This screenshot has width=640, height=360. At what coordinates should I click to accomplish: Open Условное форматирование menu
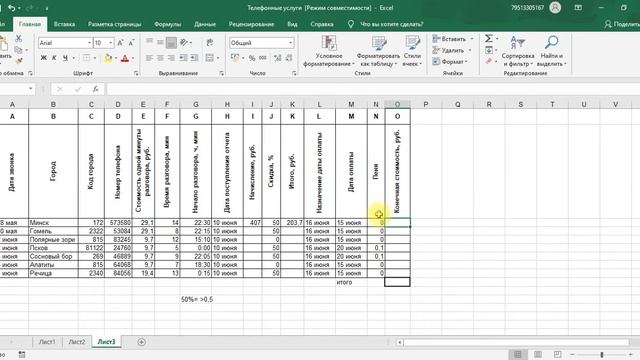[329, 51]
